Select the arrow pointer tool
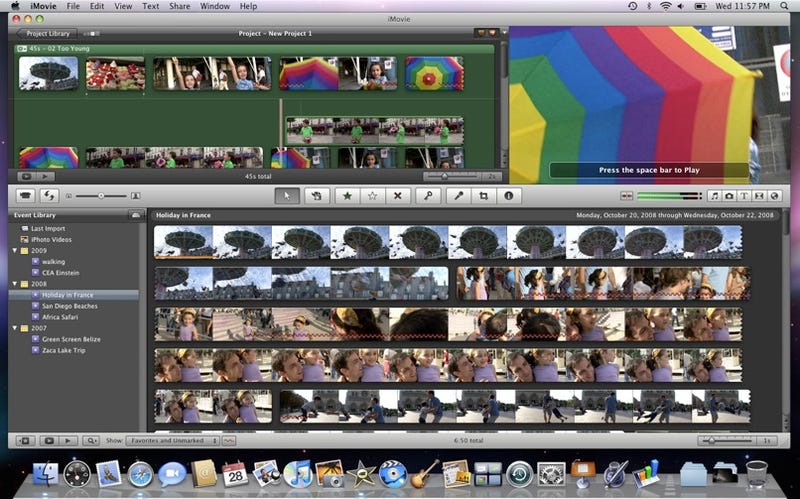Image resolution: width=800 pixels, height=499 pixels. tap(287, 196)
